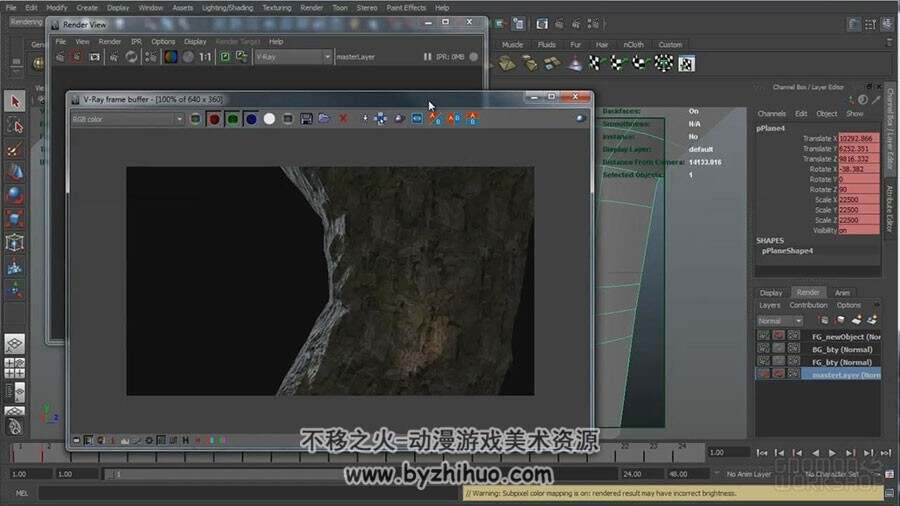Toggle alpha channel white circle in VFB
Screen dimensions: 900x506
(x=269, y=119)
